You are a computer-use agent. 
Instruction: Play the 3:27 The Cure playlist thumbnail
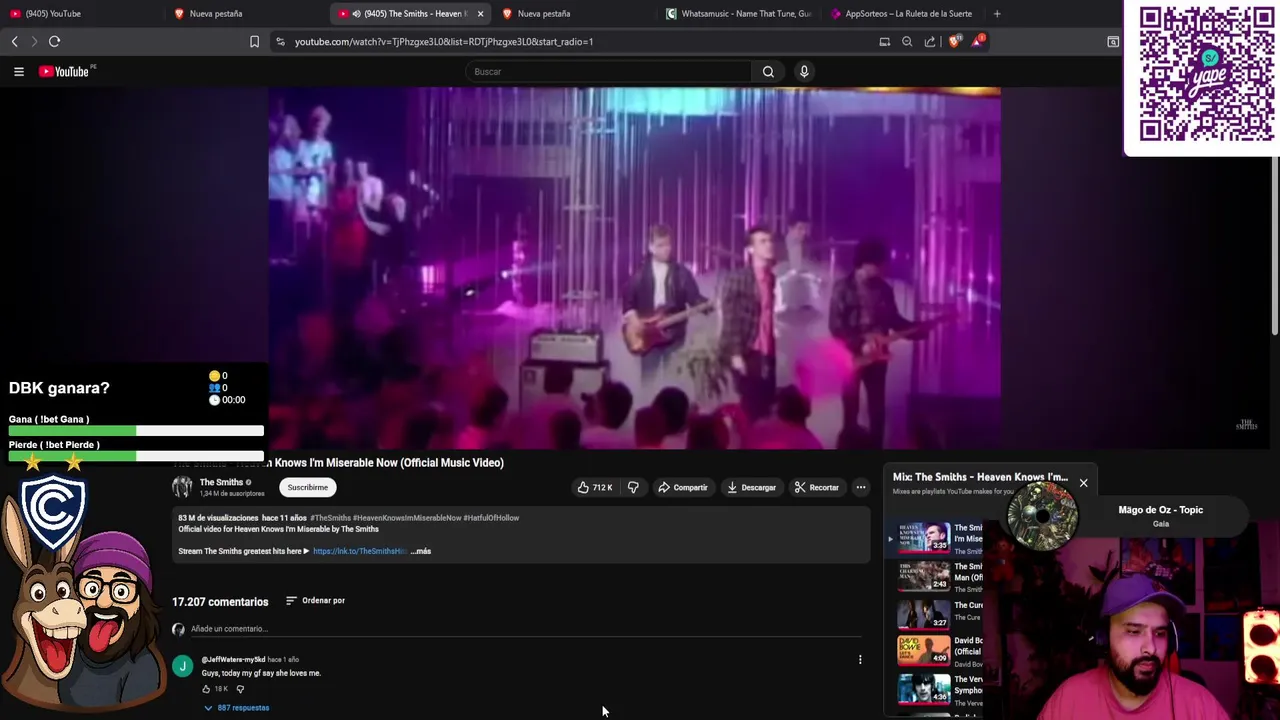pos(923,614)
